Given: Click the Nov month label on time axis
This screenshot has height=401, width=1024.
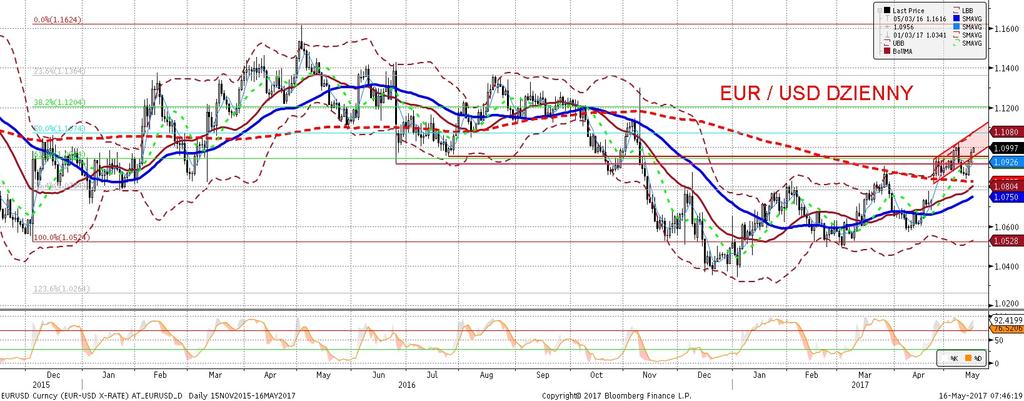Looking at the screenshot, I should (648, 376).
